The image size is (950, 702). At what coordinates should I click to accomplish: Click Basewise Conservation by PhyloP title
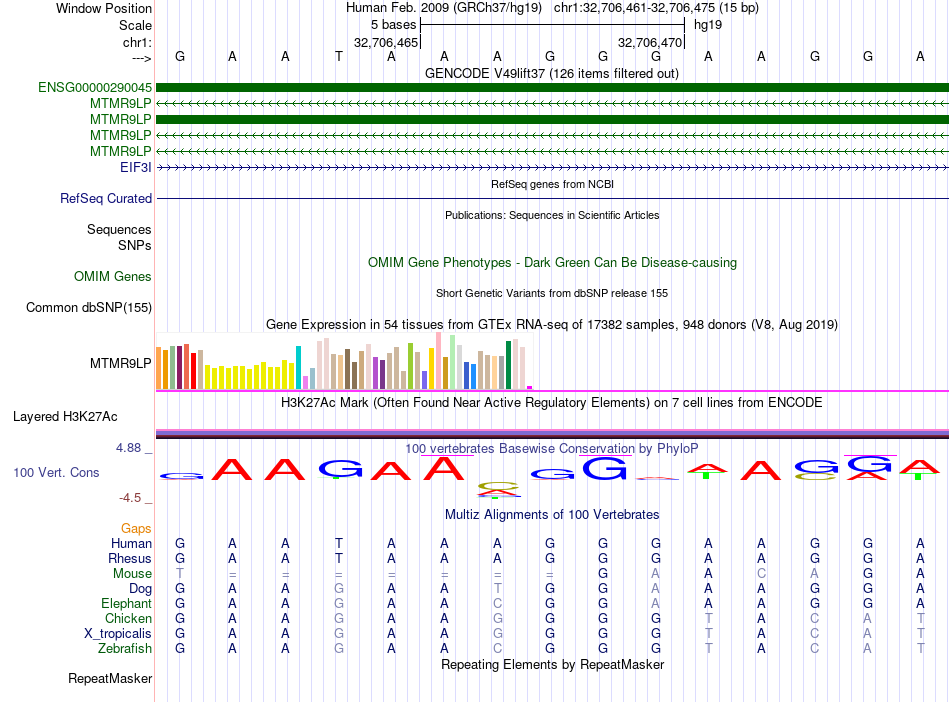point(552,448)
